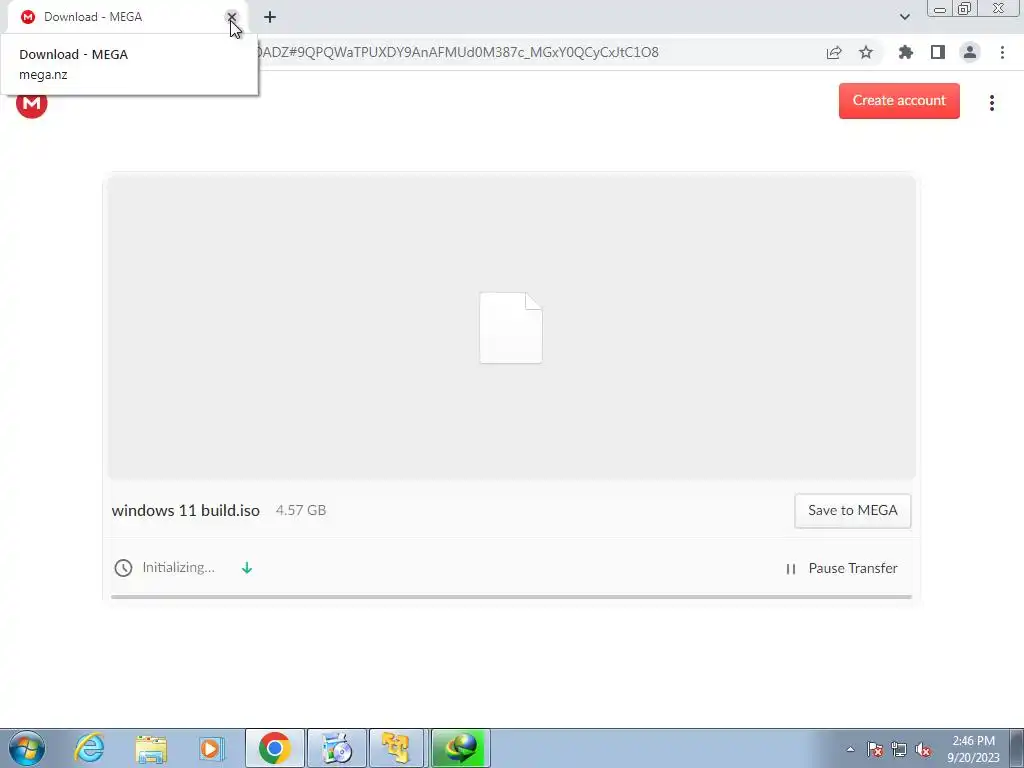The height and width of the screenshot is (768, 1024).
Task: Click the share page icon
Action: [x=834, y=53]
